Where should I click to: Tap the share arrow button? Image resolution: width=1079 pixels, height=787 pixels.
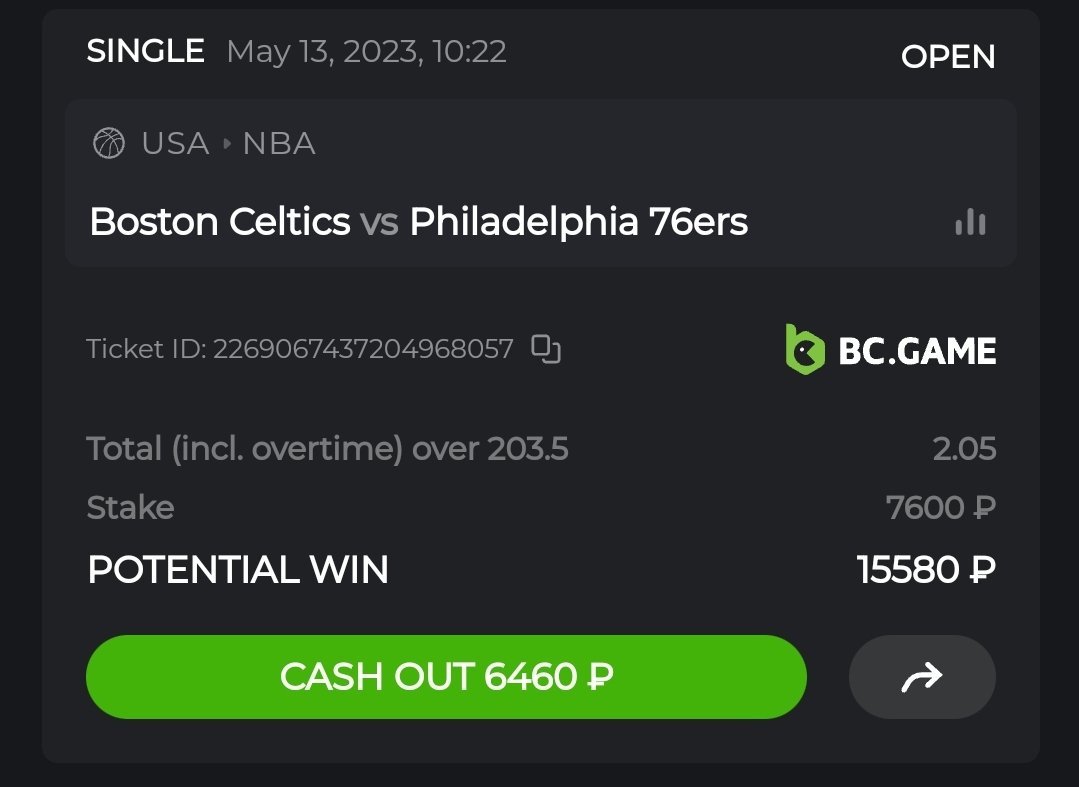(921, 677)
